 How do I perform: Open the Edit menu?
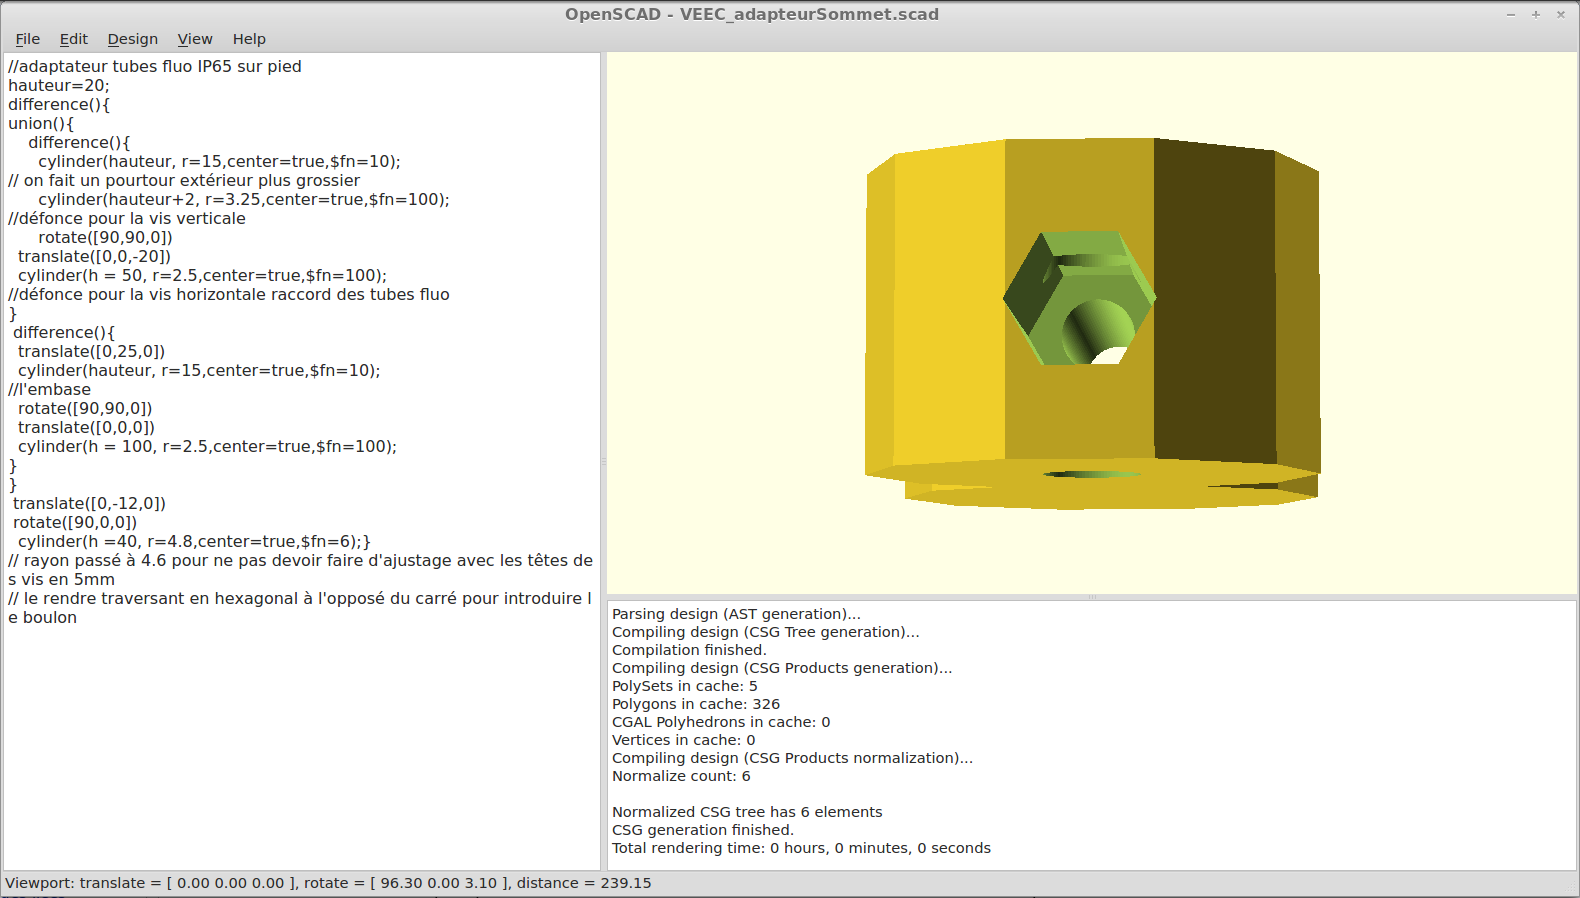point(73,39)
